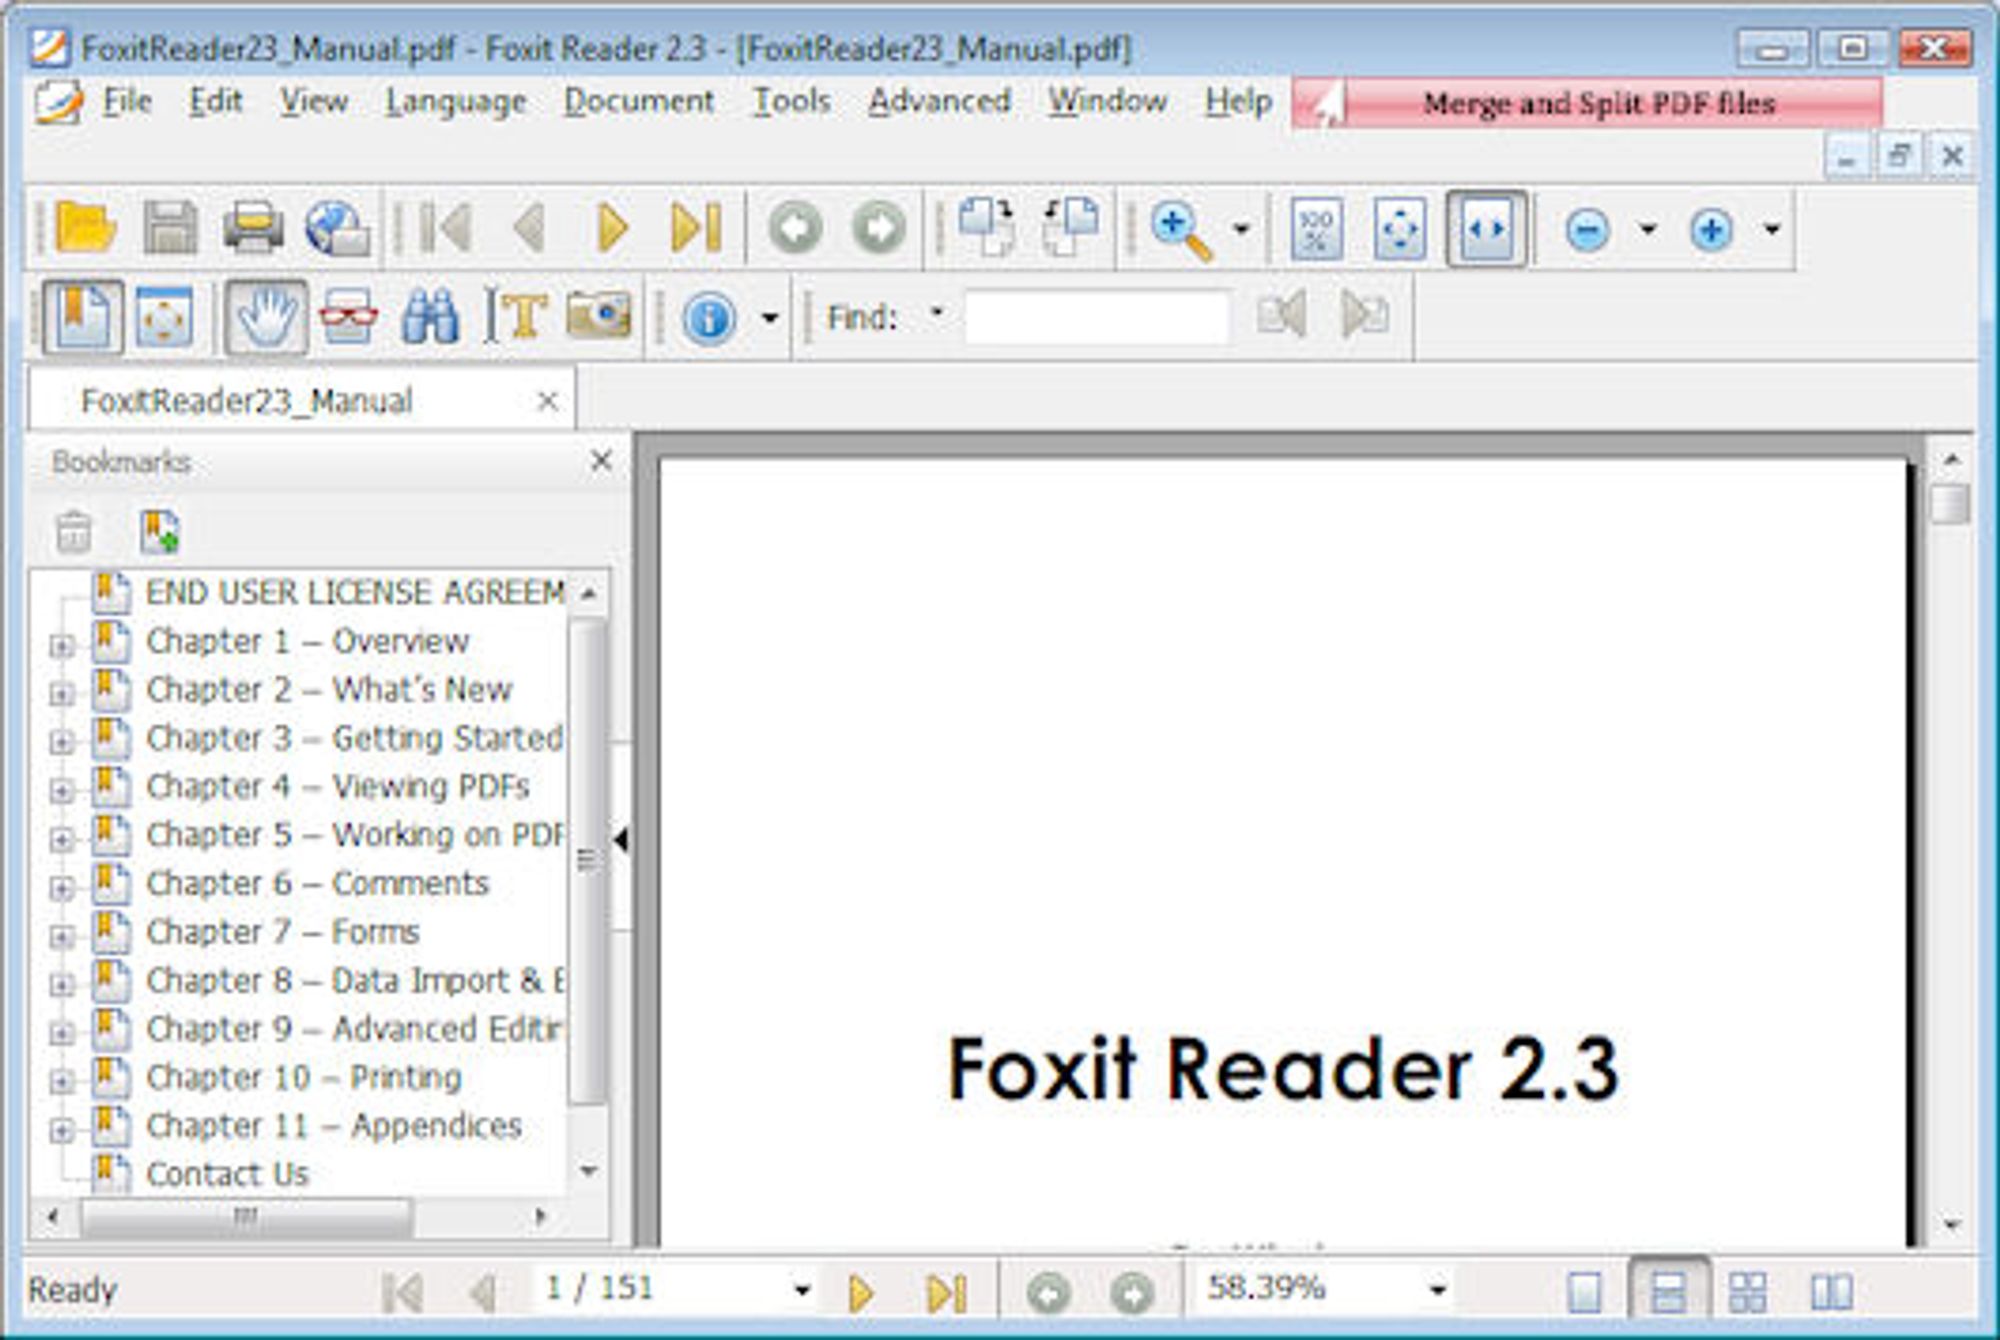Open the information icon dropdown arrow
The width and height of the screenshot is (2000, 1340).
[x=769, y=319]
